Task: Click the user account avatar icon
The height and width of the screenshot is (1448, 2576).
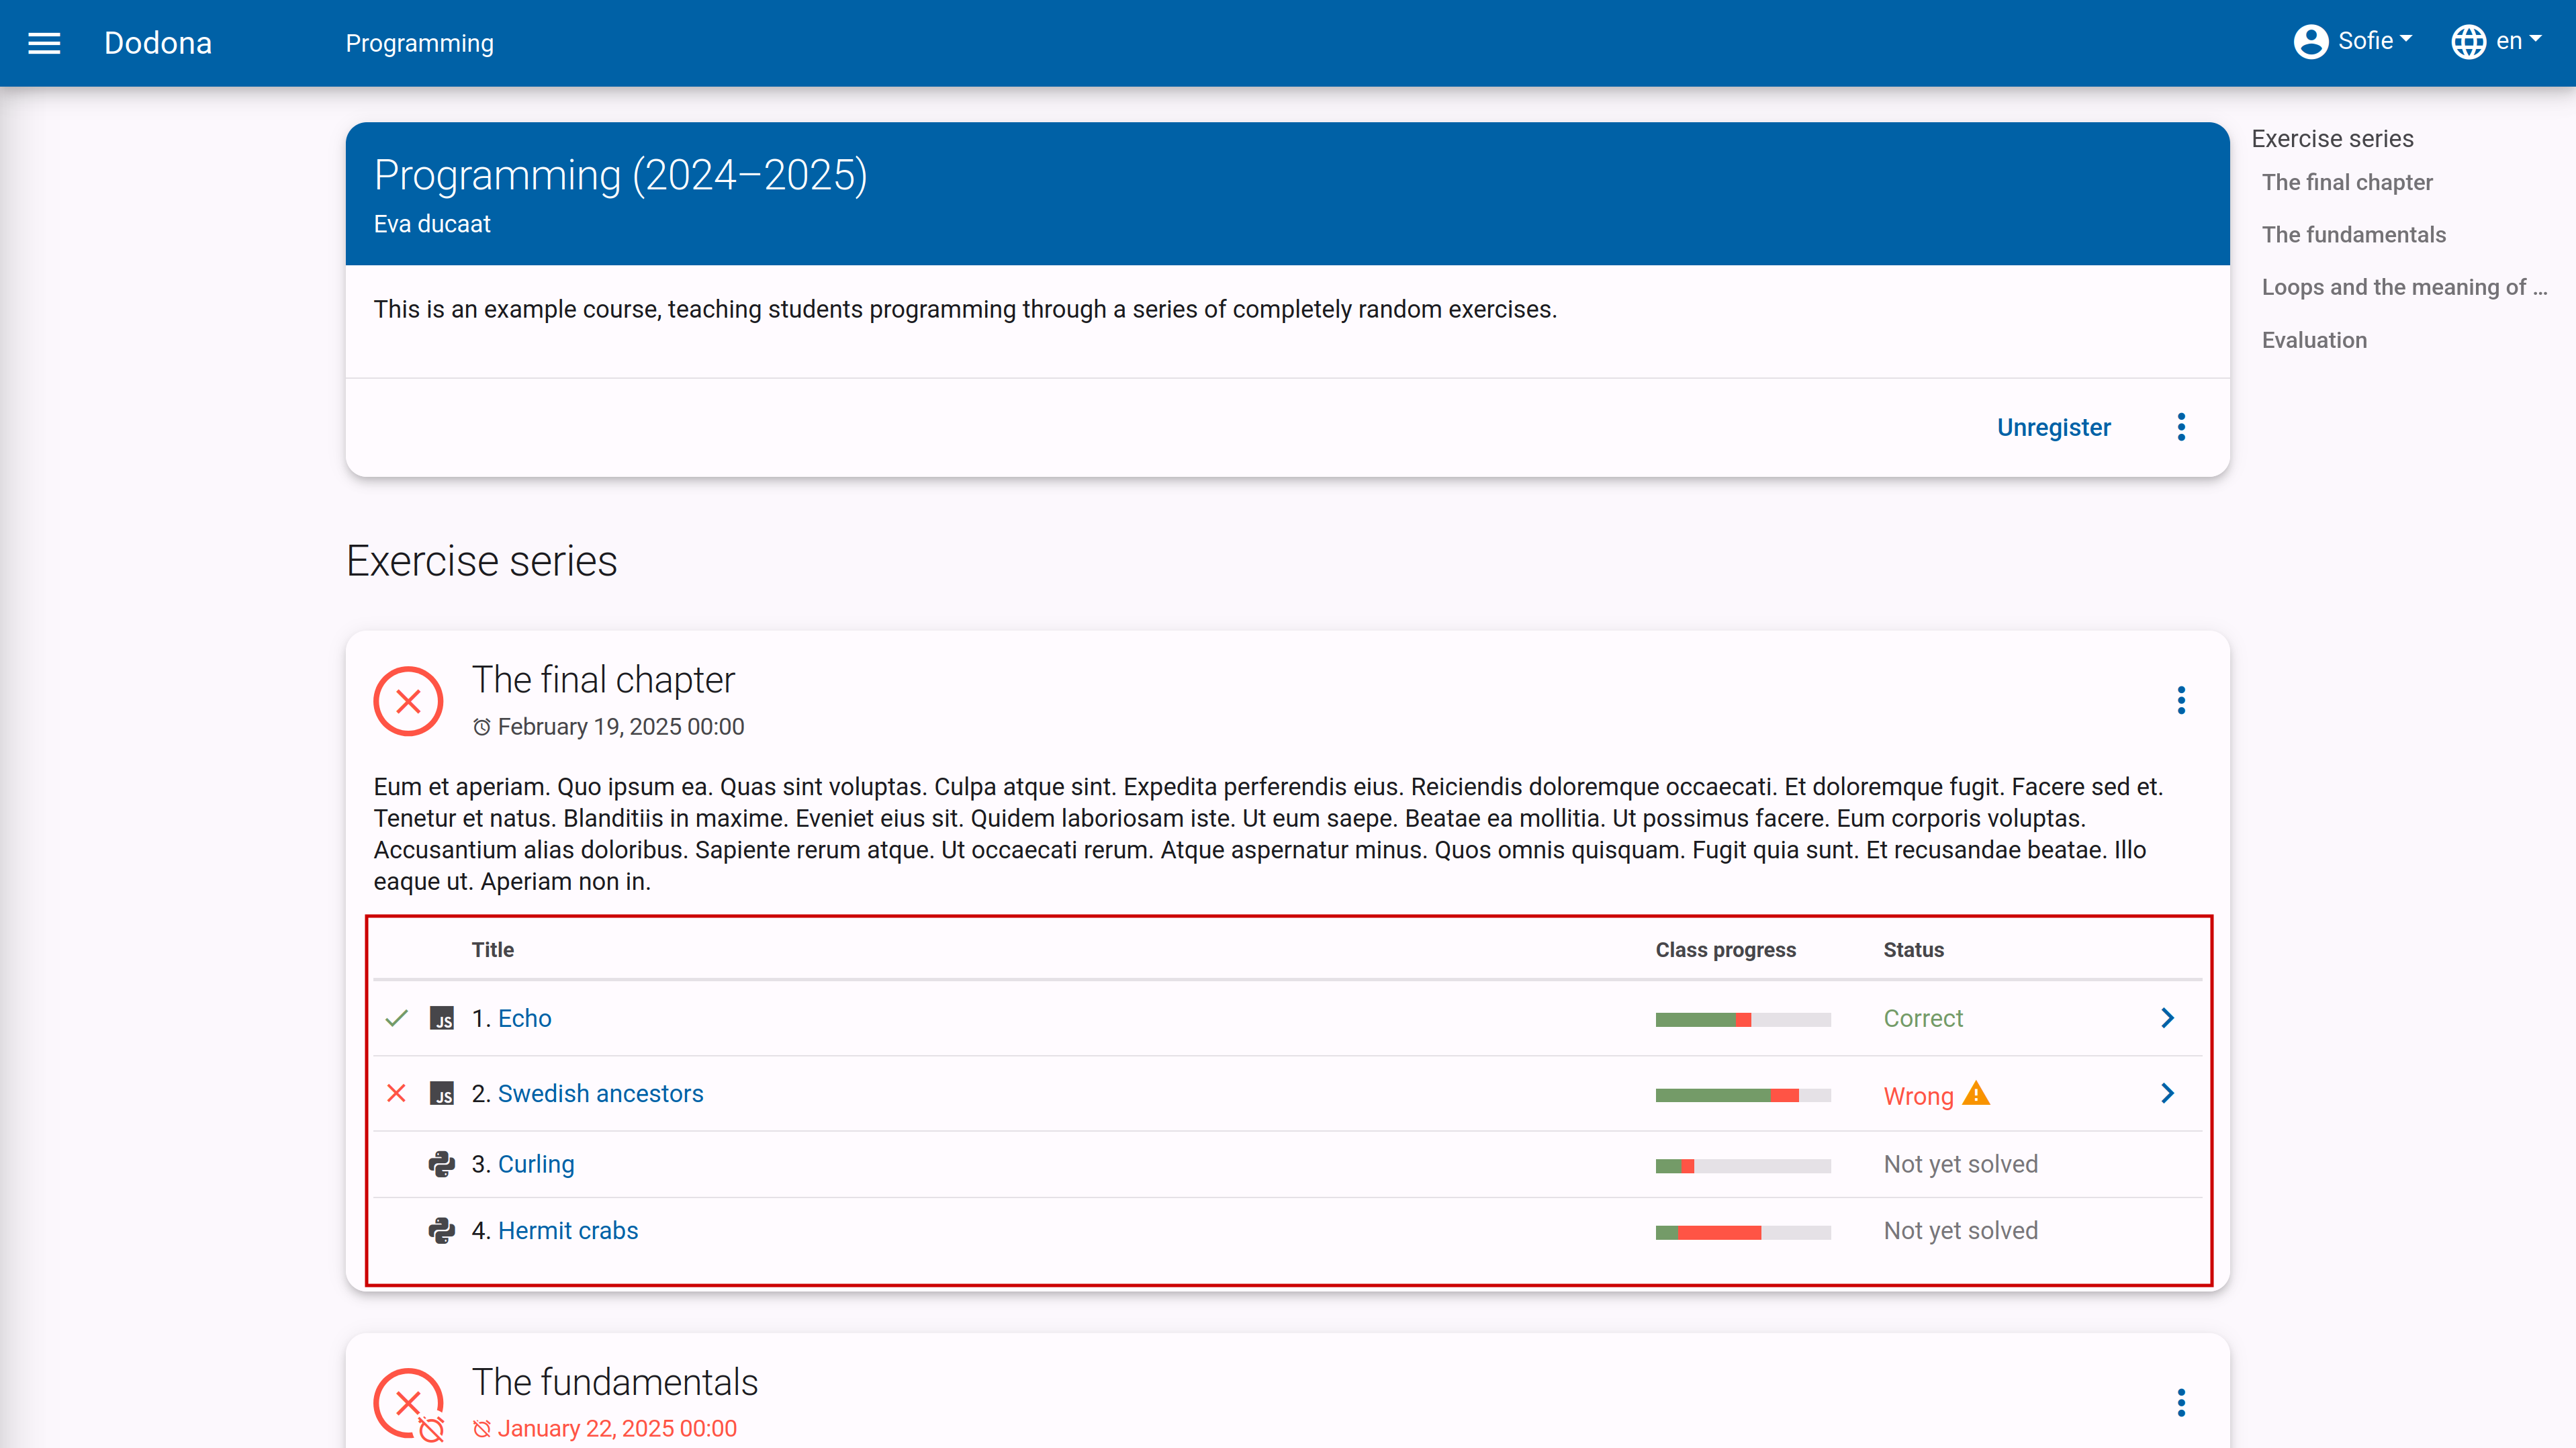Action: coord(2311,42)
